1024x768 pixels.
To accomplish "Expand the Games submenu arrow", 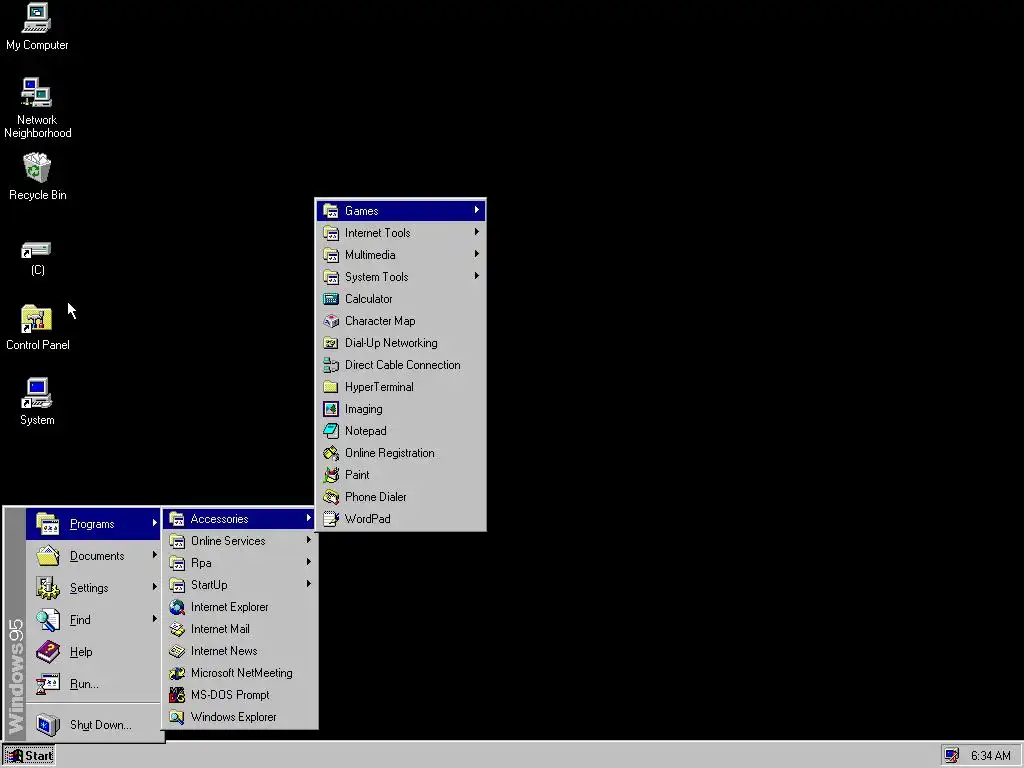I will click(x=477, y=210).
